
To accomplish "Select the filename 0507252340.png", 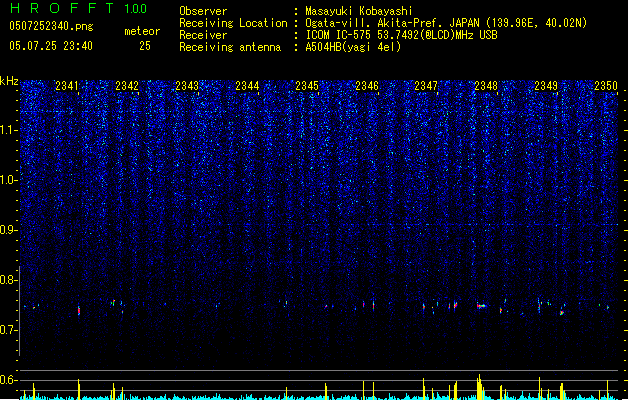I will (51, 26).
